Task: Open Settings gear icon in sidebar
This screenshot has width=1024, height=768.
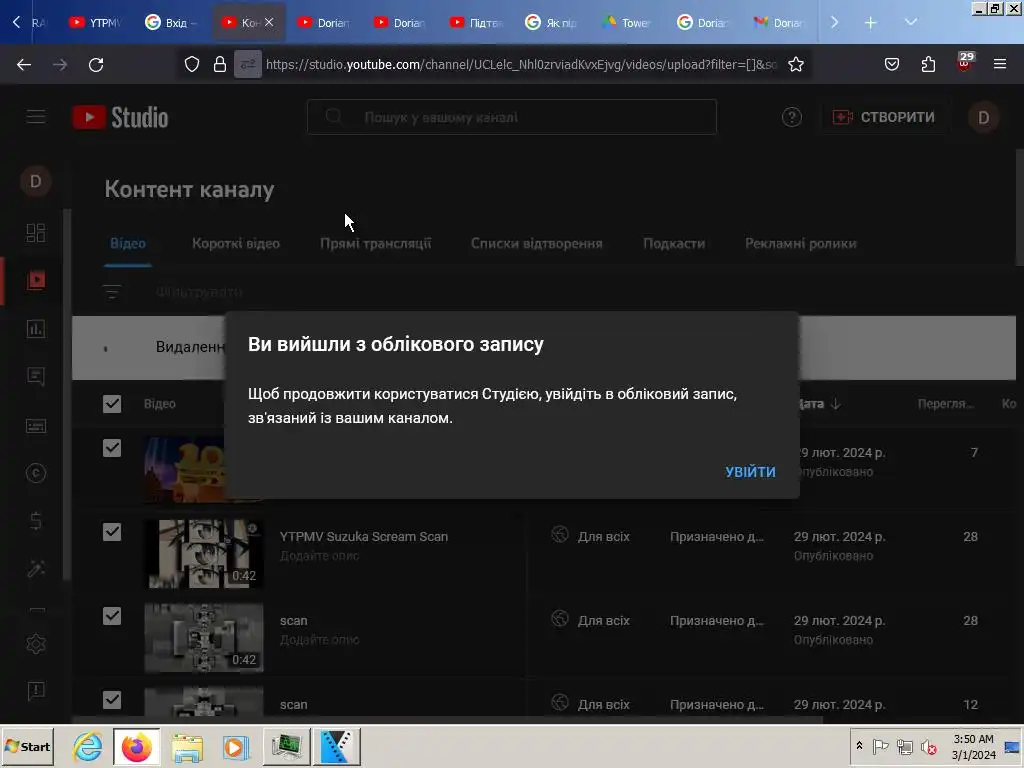Action: tap(36, 644)
